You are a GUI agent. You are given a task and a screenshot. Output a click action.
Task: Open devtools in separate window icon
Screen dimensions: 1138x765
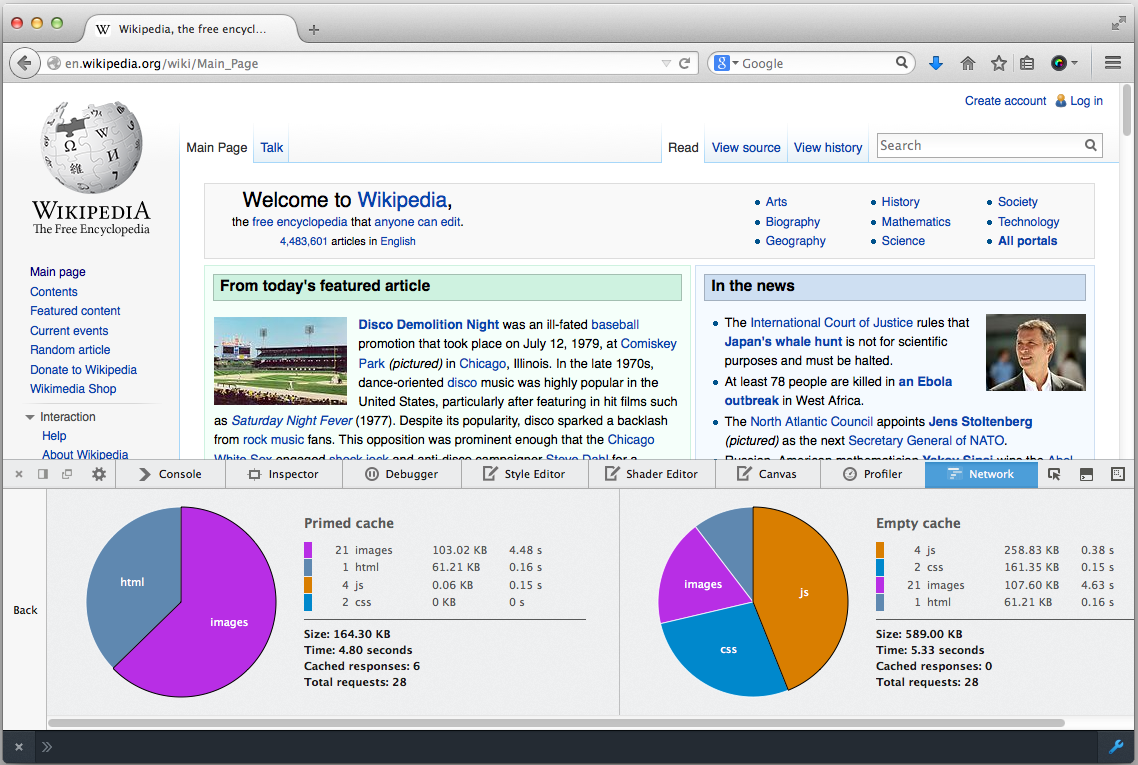(67, 474)
